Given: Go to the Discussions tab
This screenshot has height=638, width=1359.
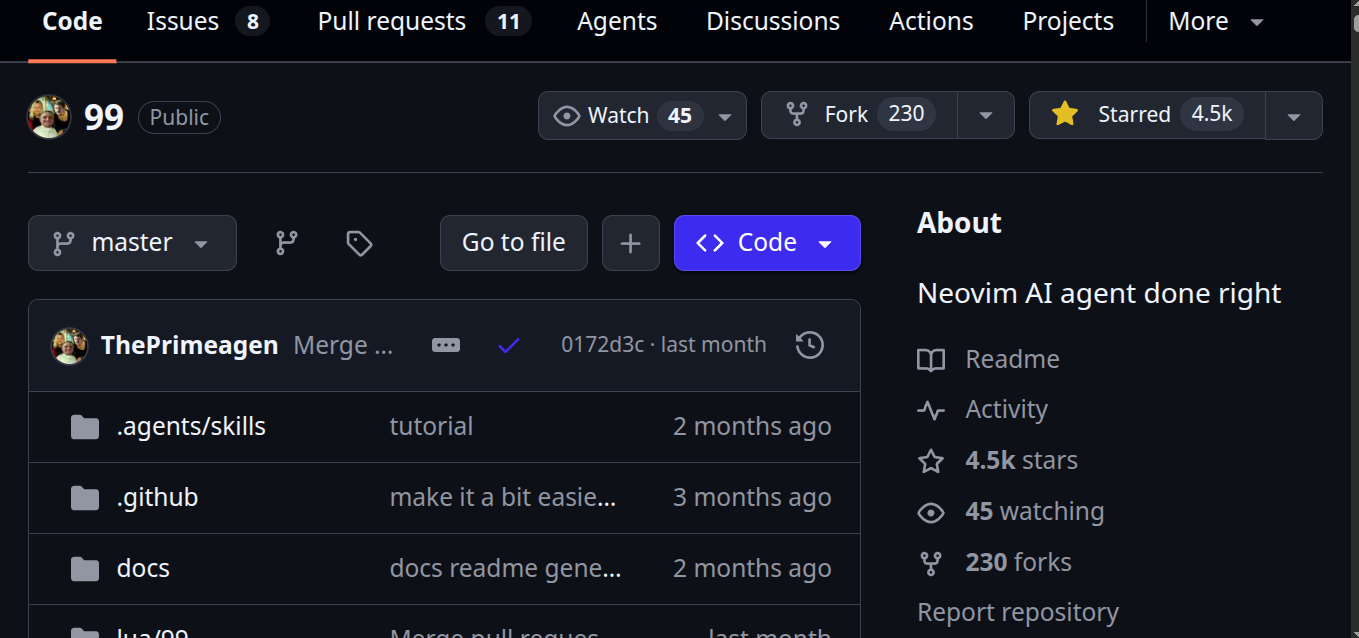Looking at the screenshot, I should 773,22.
